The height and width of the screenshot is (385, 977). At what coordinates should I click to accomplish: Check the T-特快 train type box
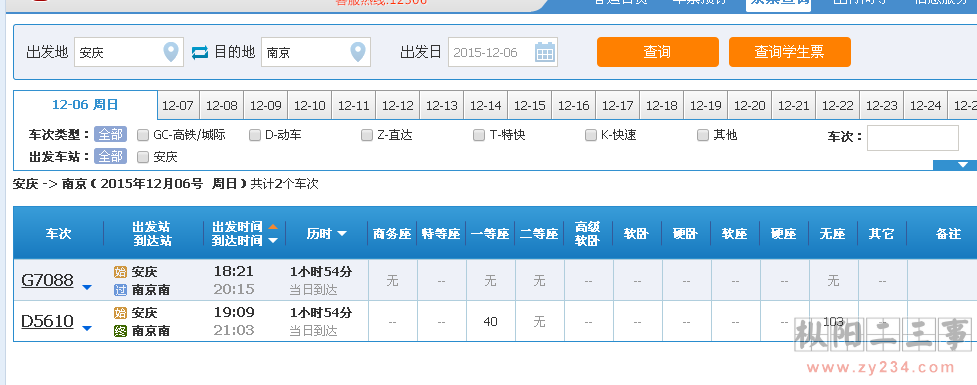(x=479, y=135)
